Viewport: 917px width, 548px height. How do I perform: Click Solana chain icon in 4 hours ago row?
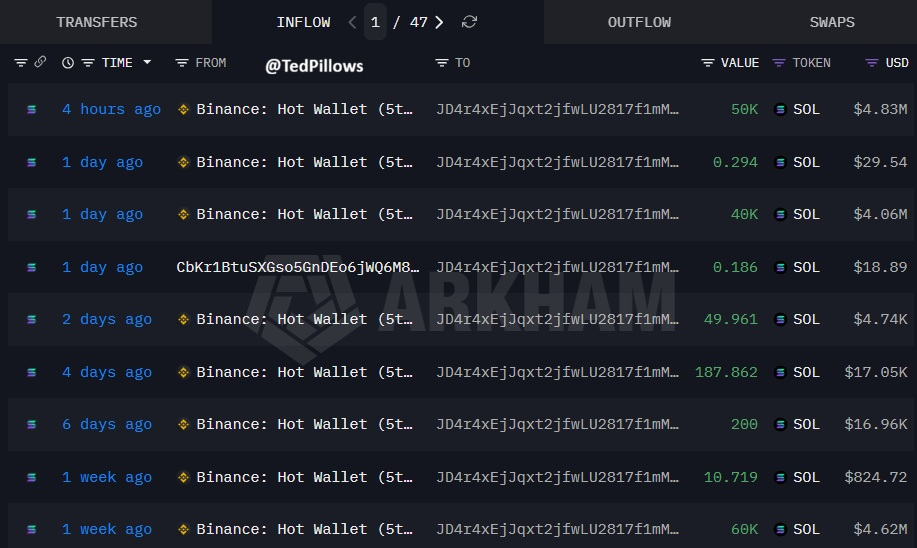pyautogui.click(x=32, y=109)
